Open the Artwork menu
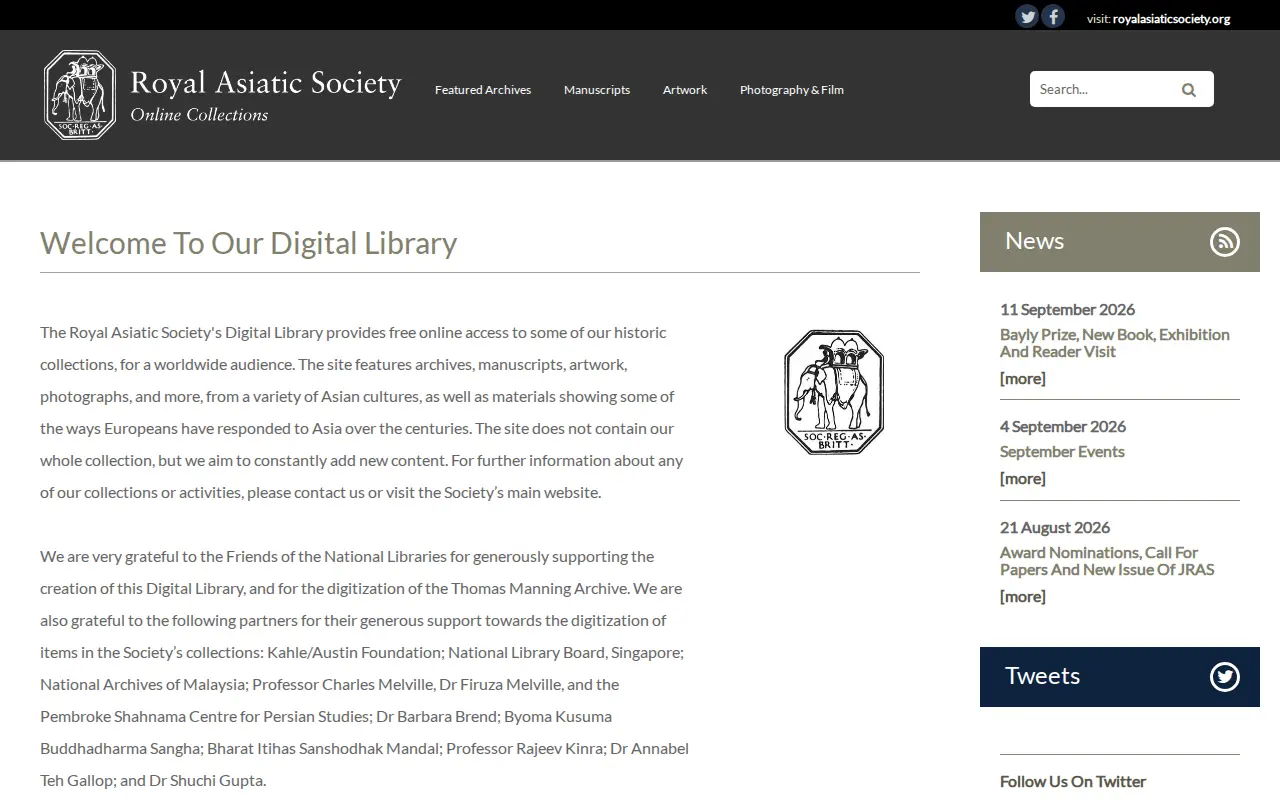 pyautogui.click(x=685, y=90)
